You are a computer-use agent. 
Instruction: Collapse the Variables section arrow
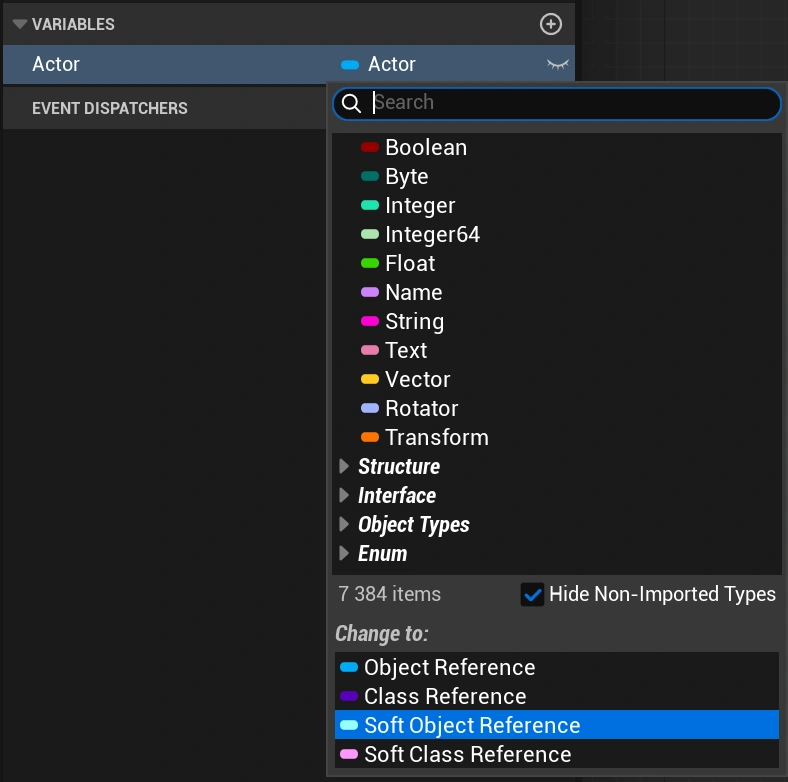click(x=20, y=24)
